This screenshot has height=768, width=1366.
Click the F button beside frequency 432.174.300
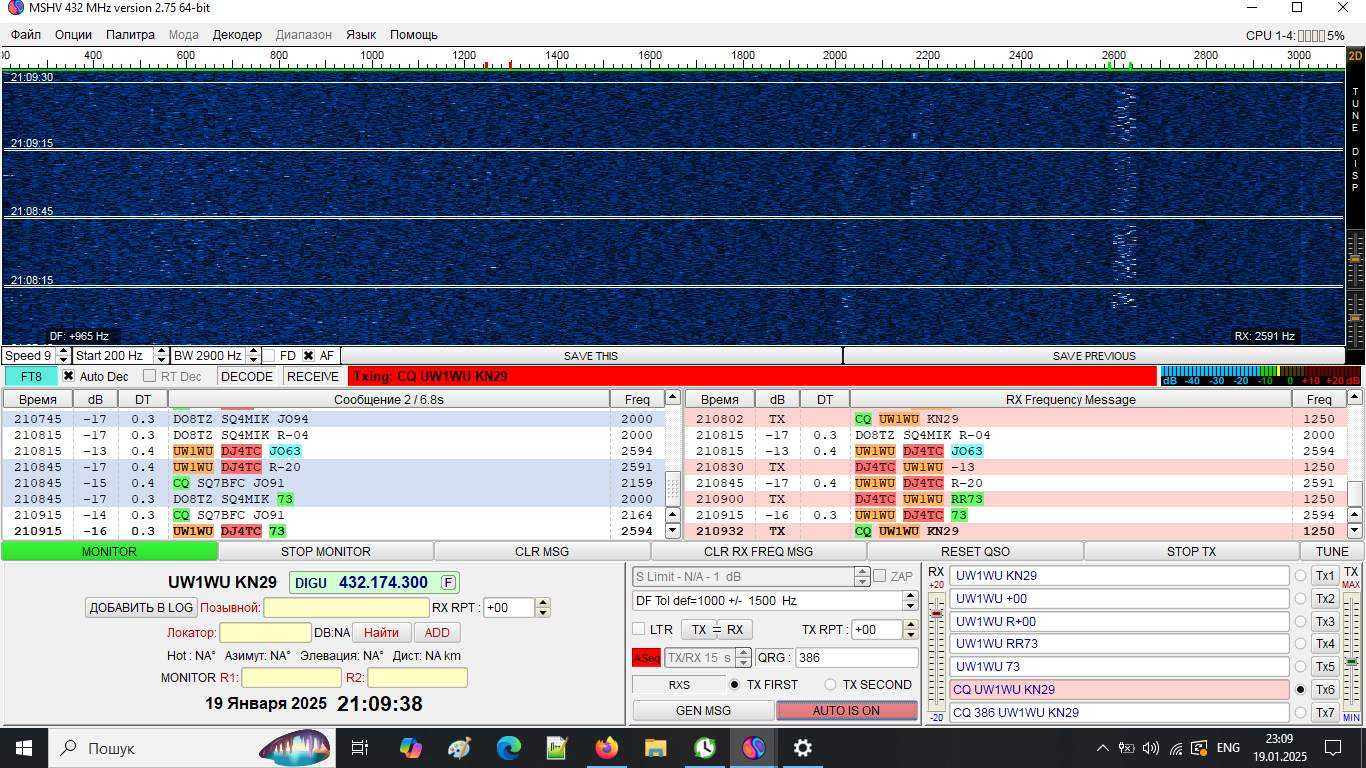coord(449,583)
